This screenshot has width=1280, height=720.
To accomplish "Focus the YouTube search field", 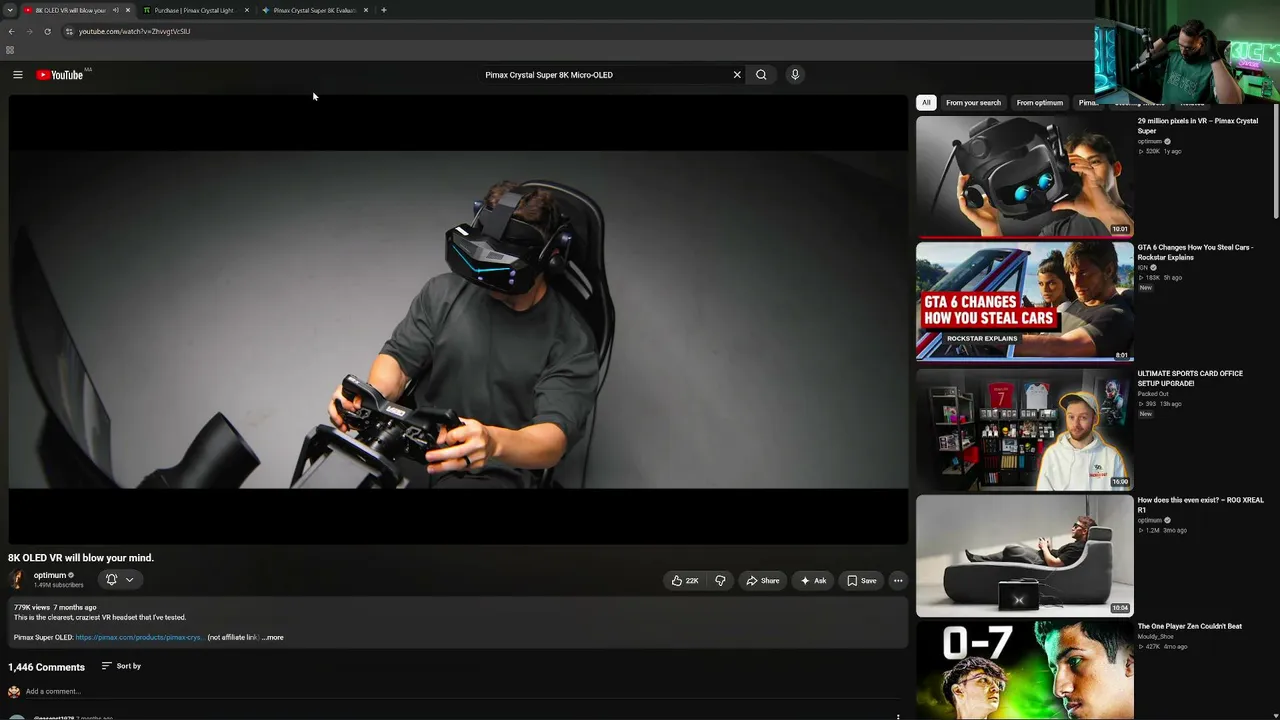I will coord(605,75).
